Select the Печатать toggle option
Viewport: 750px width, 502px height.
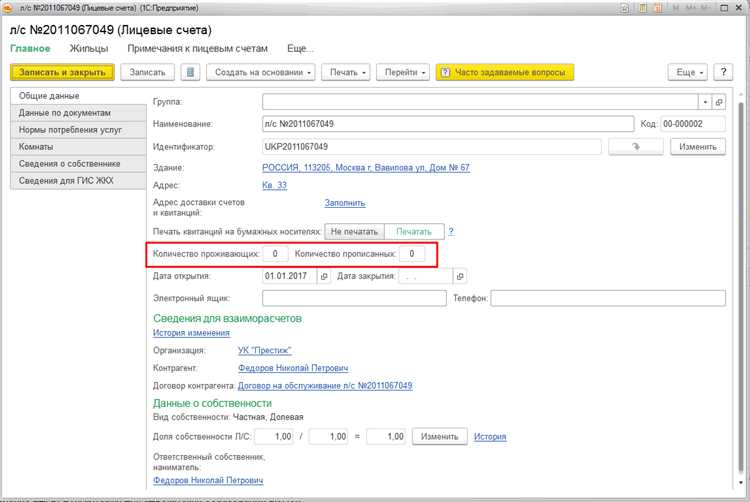tap(413, 231)
